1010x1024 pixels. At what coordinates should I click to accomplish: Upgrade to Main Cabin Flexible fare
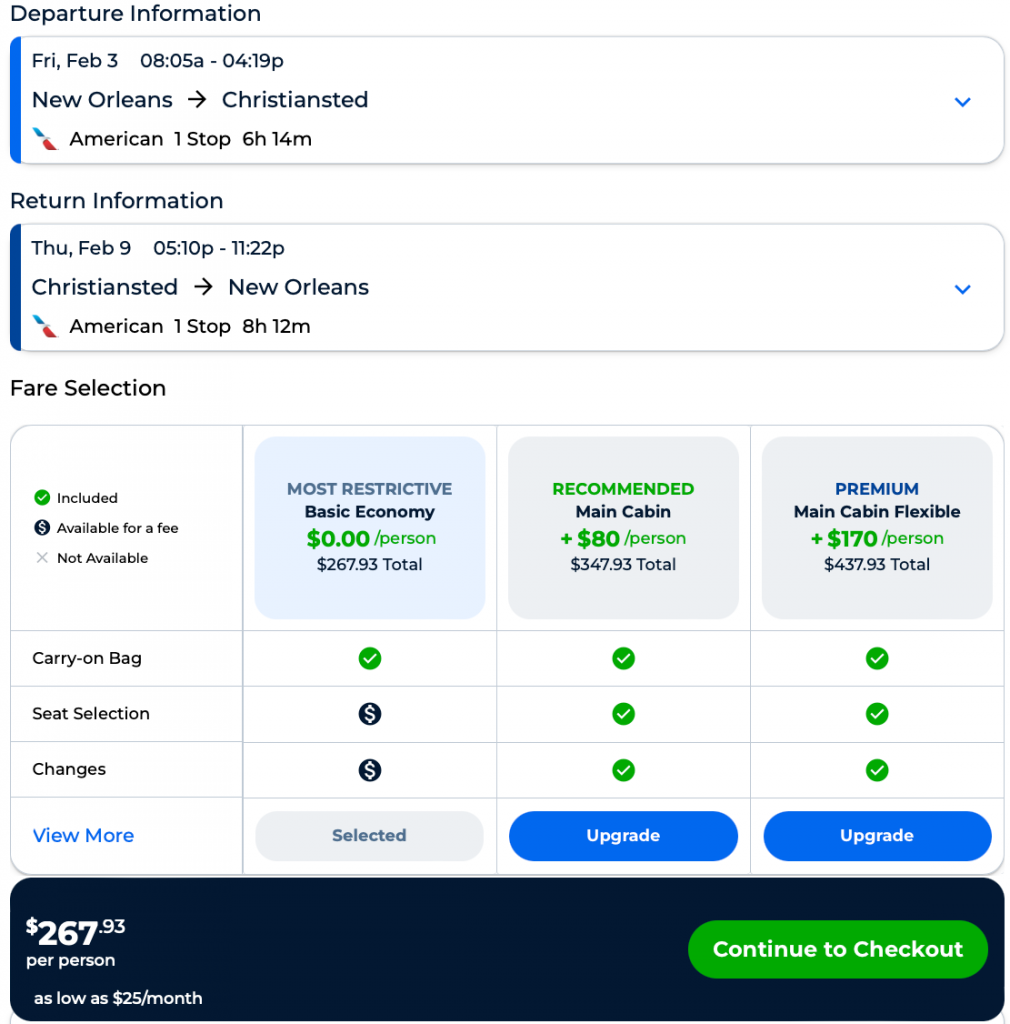(877, 836)
